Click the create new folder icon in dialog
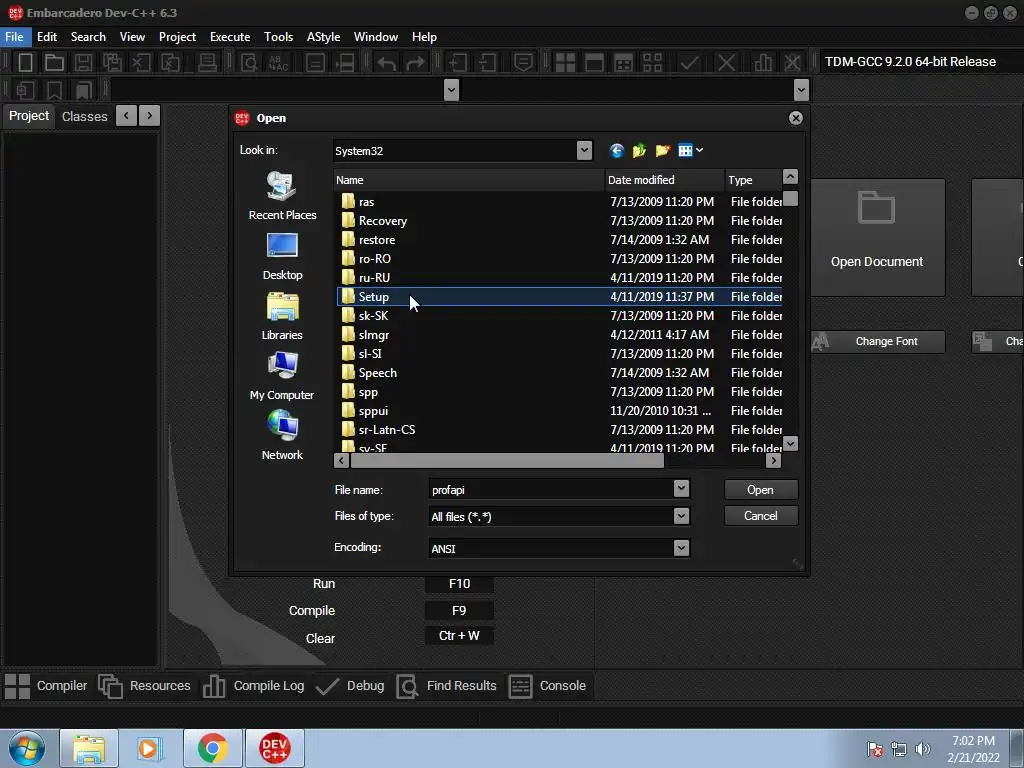Viewport: 1024px width, 768px height. (662, 151)
